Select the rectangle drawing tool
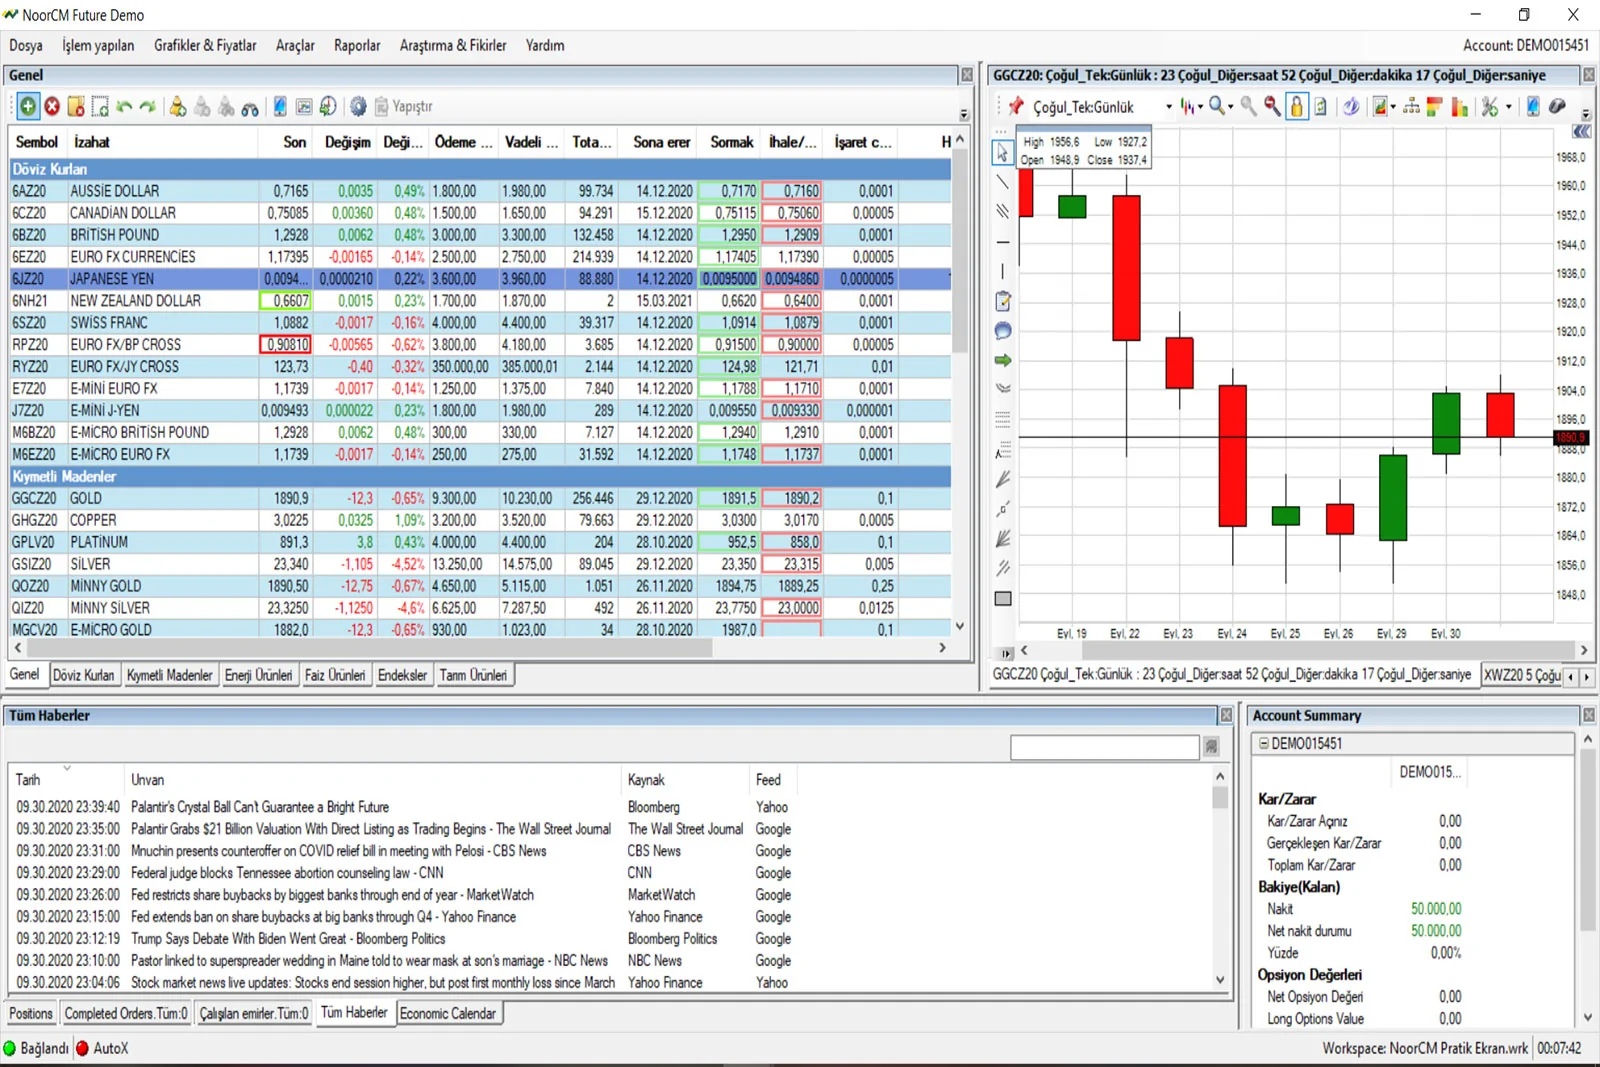The height and width of the screenshot is (1067, 1600). (1003, 598)
